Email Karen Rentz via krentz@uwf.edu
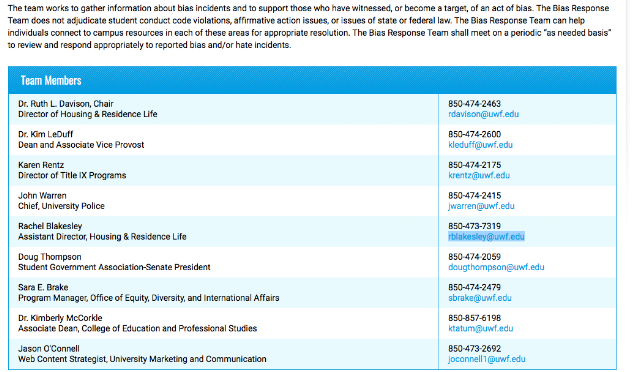This screenshot has width=640, height=372. 479,176
